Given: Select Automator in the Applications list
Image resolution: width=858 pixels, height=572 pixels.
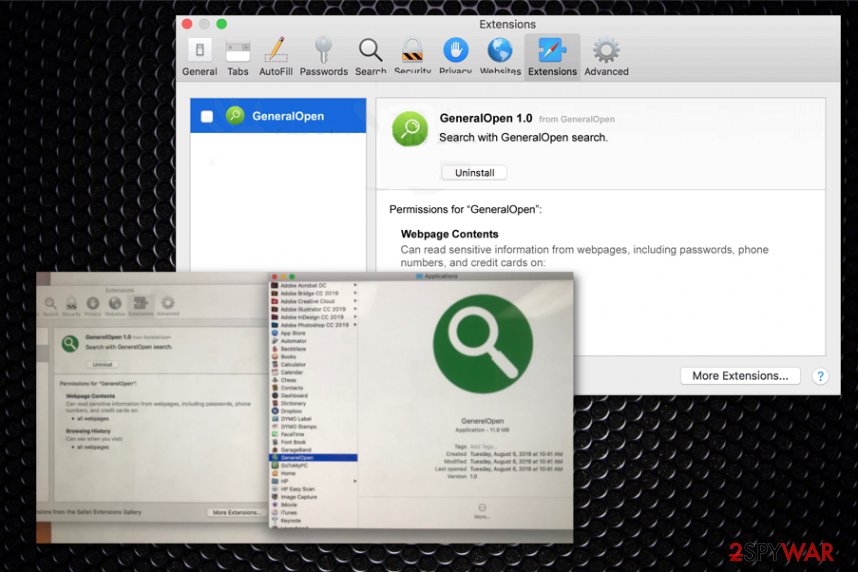Looking at the screenshot, I should 314,340.
